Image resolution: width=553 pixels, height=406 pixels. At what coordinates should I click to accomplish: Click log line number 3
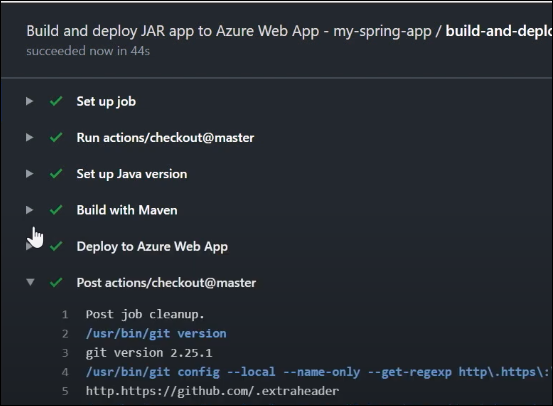point(65,353)
